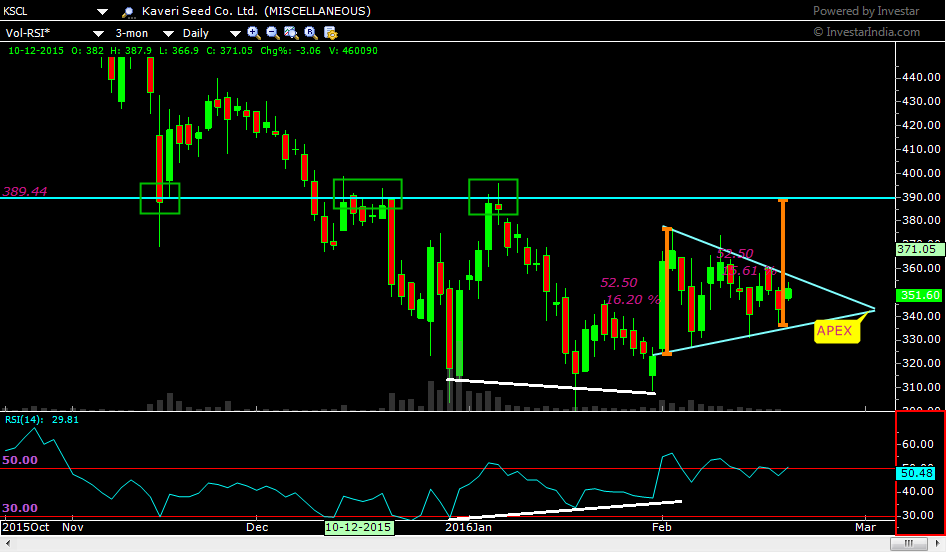Open the symbol search magnifier icon
946x552 pixels.
tap(128, 11)
